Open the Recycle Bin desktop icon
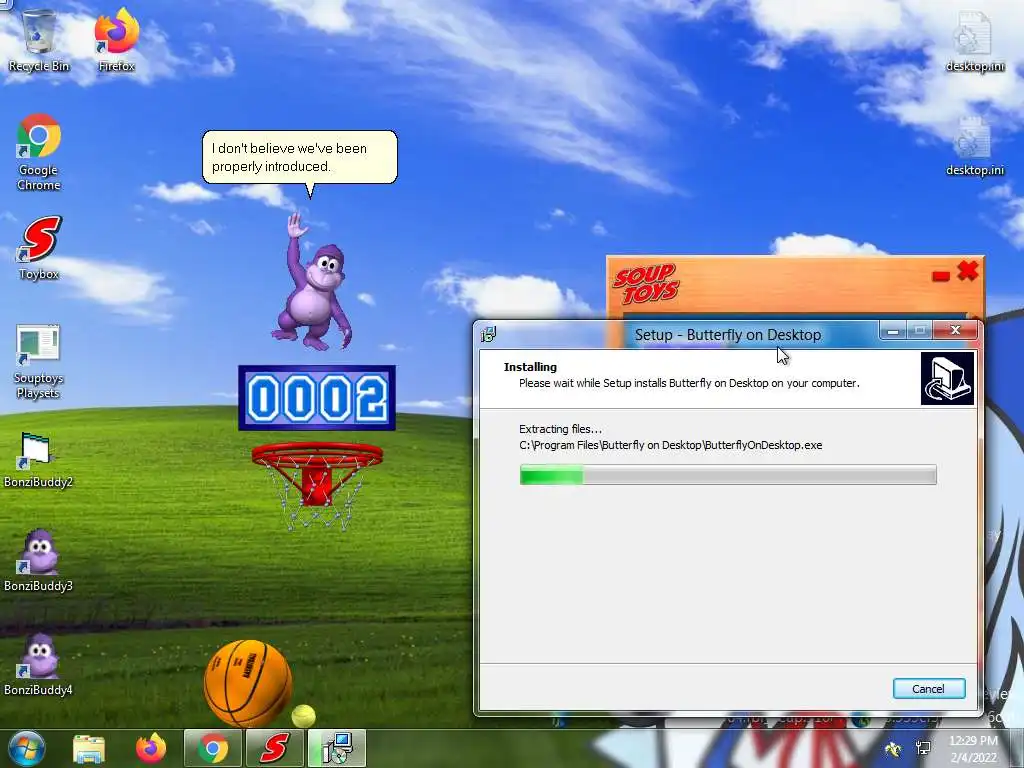 coord(39,40)
